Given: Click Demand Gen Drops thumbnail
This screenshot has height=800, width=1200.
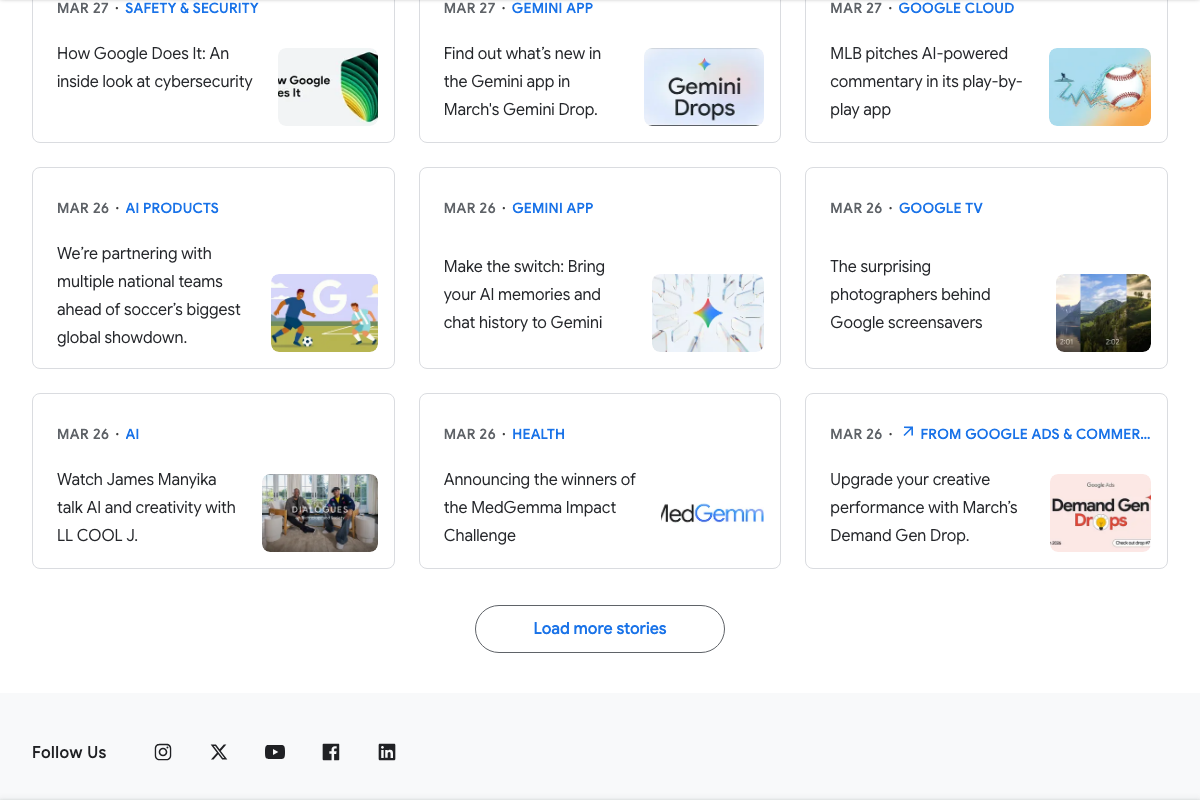Looking at the screenshot, I should point(1100,513).
